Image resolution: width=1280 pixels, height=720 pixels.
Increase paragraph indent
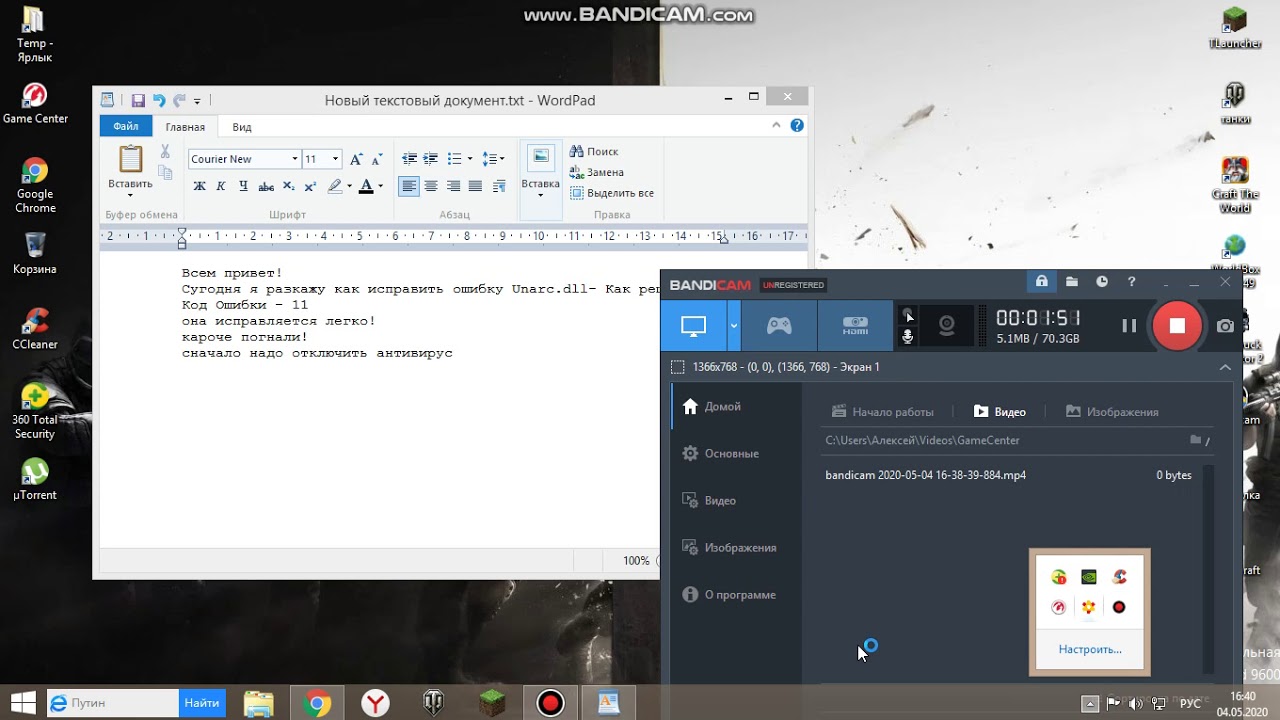tap(431, 159)
